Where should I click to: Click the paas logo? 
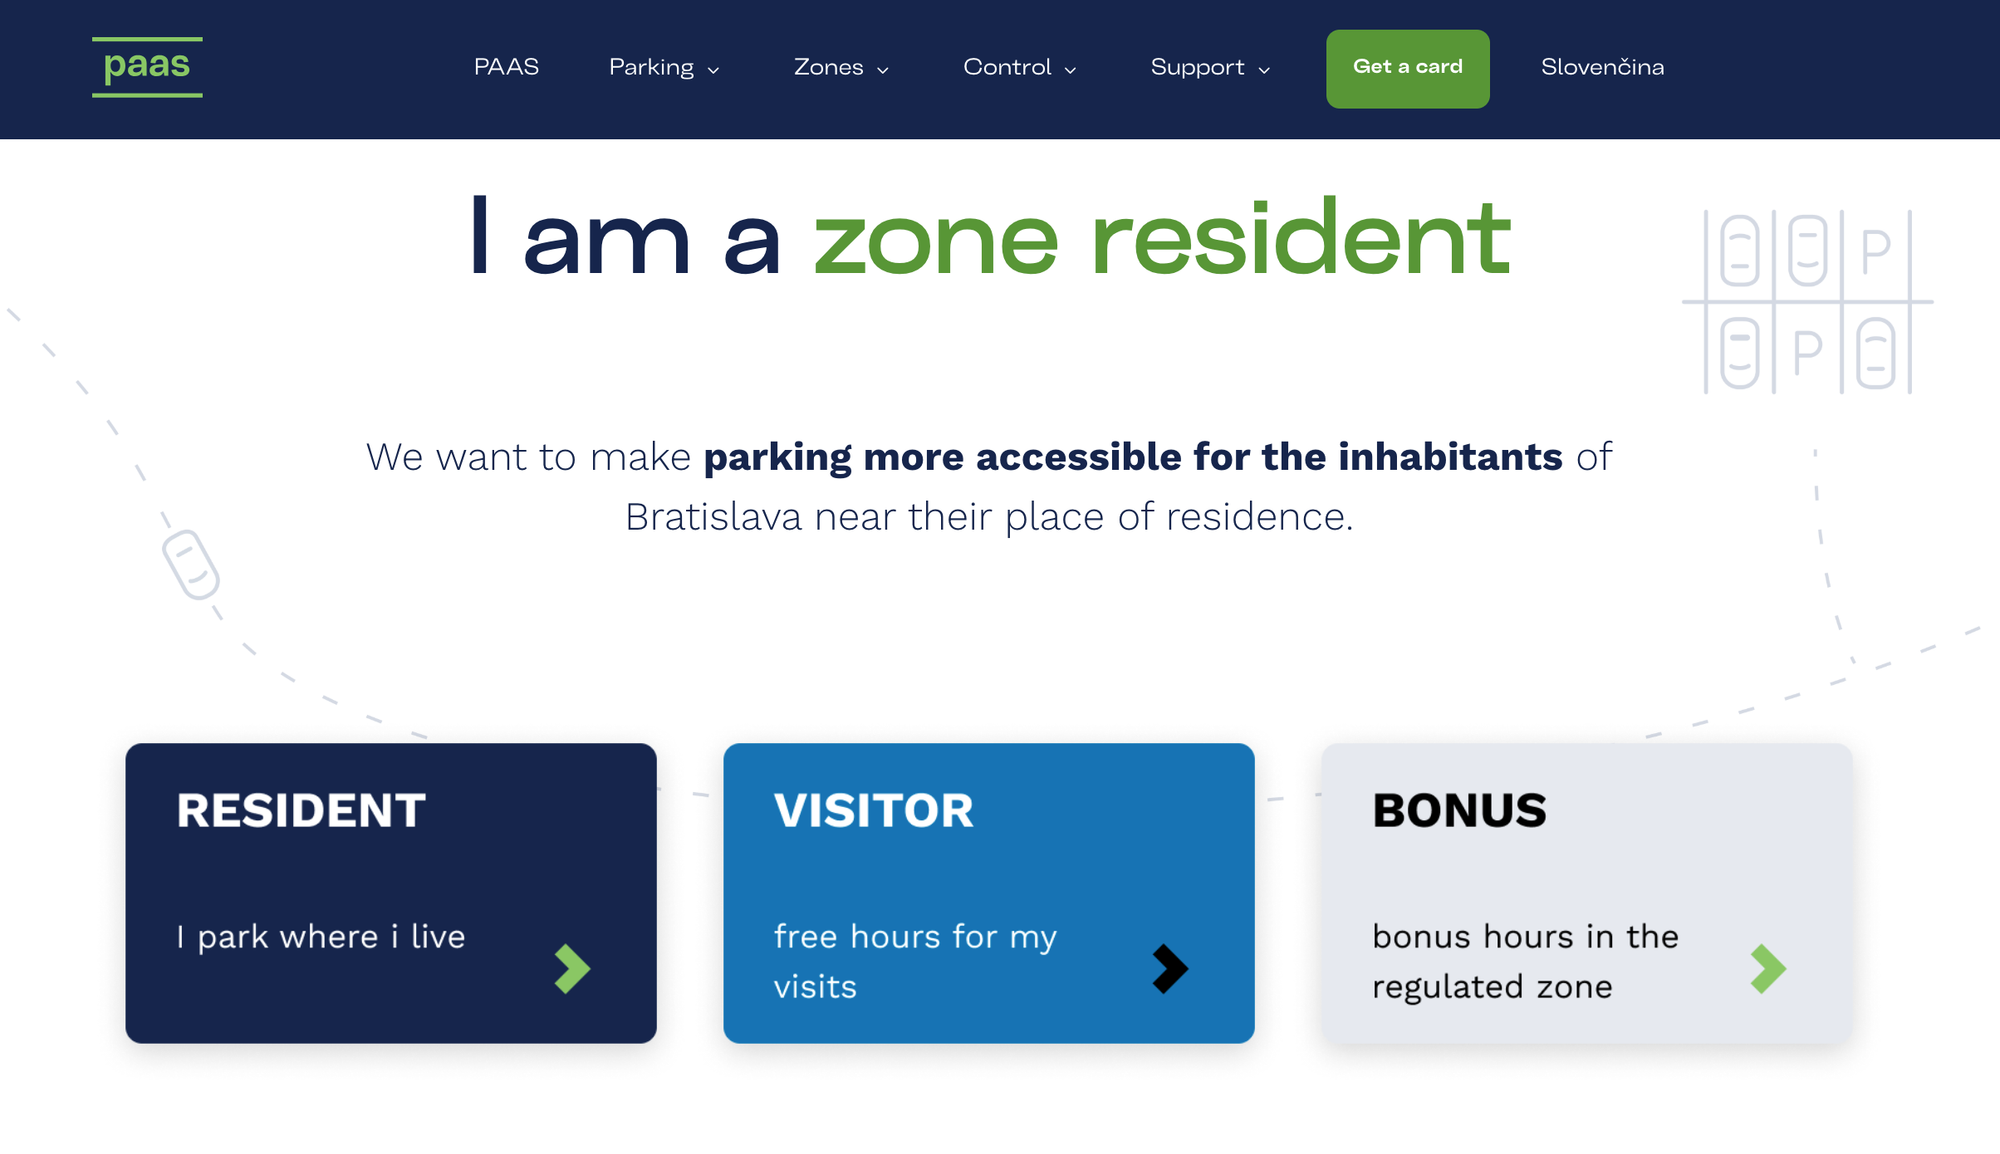(x=147, y=67)
